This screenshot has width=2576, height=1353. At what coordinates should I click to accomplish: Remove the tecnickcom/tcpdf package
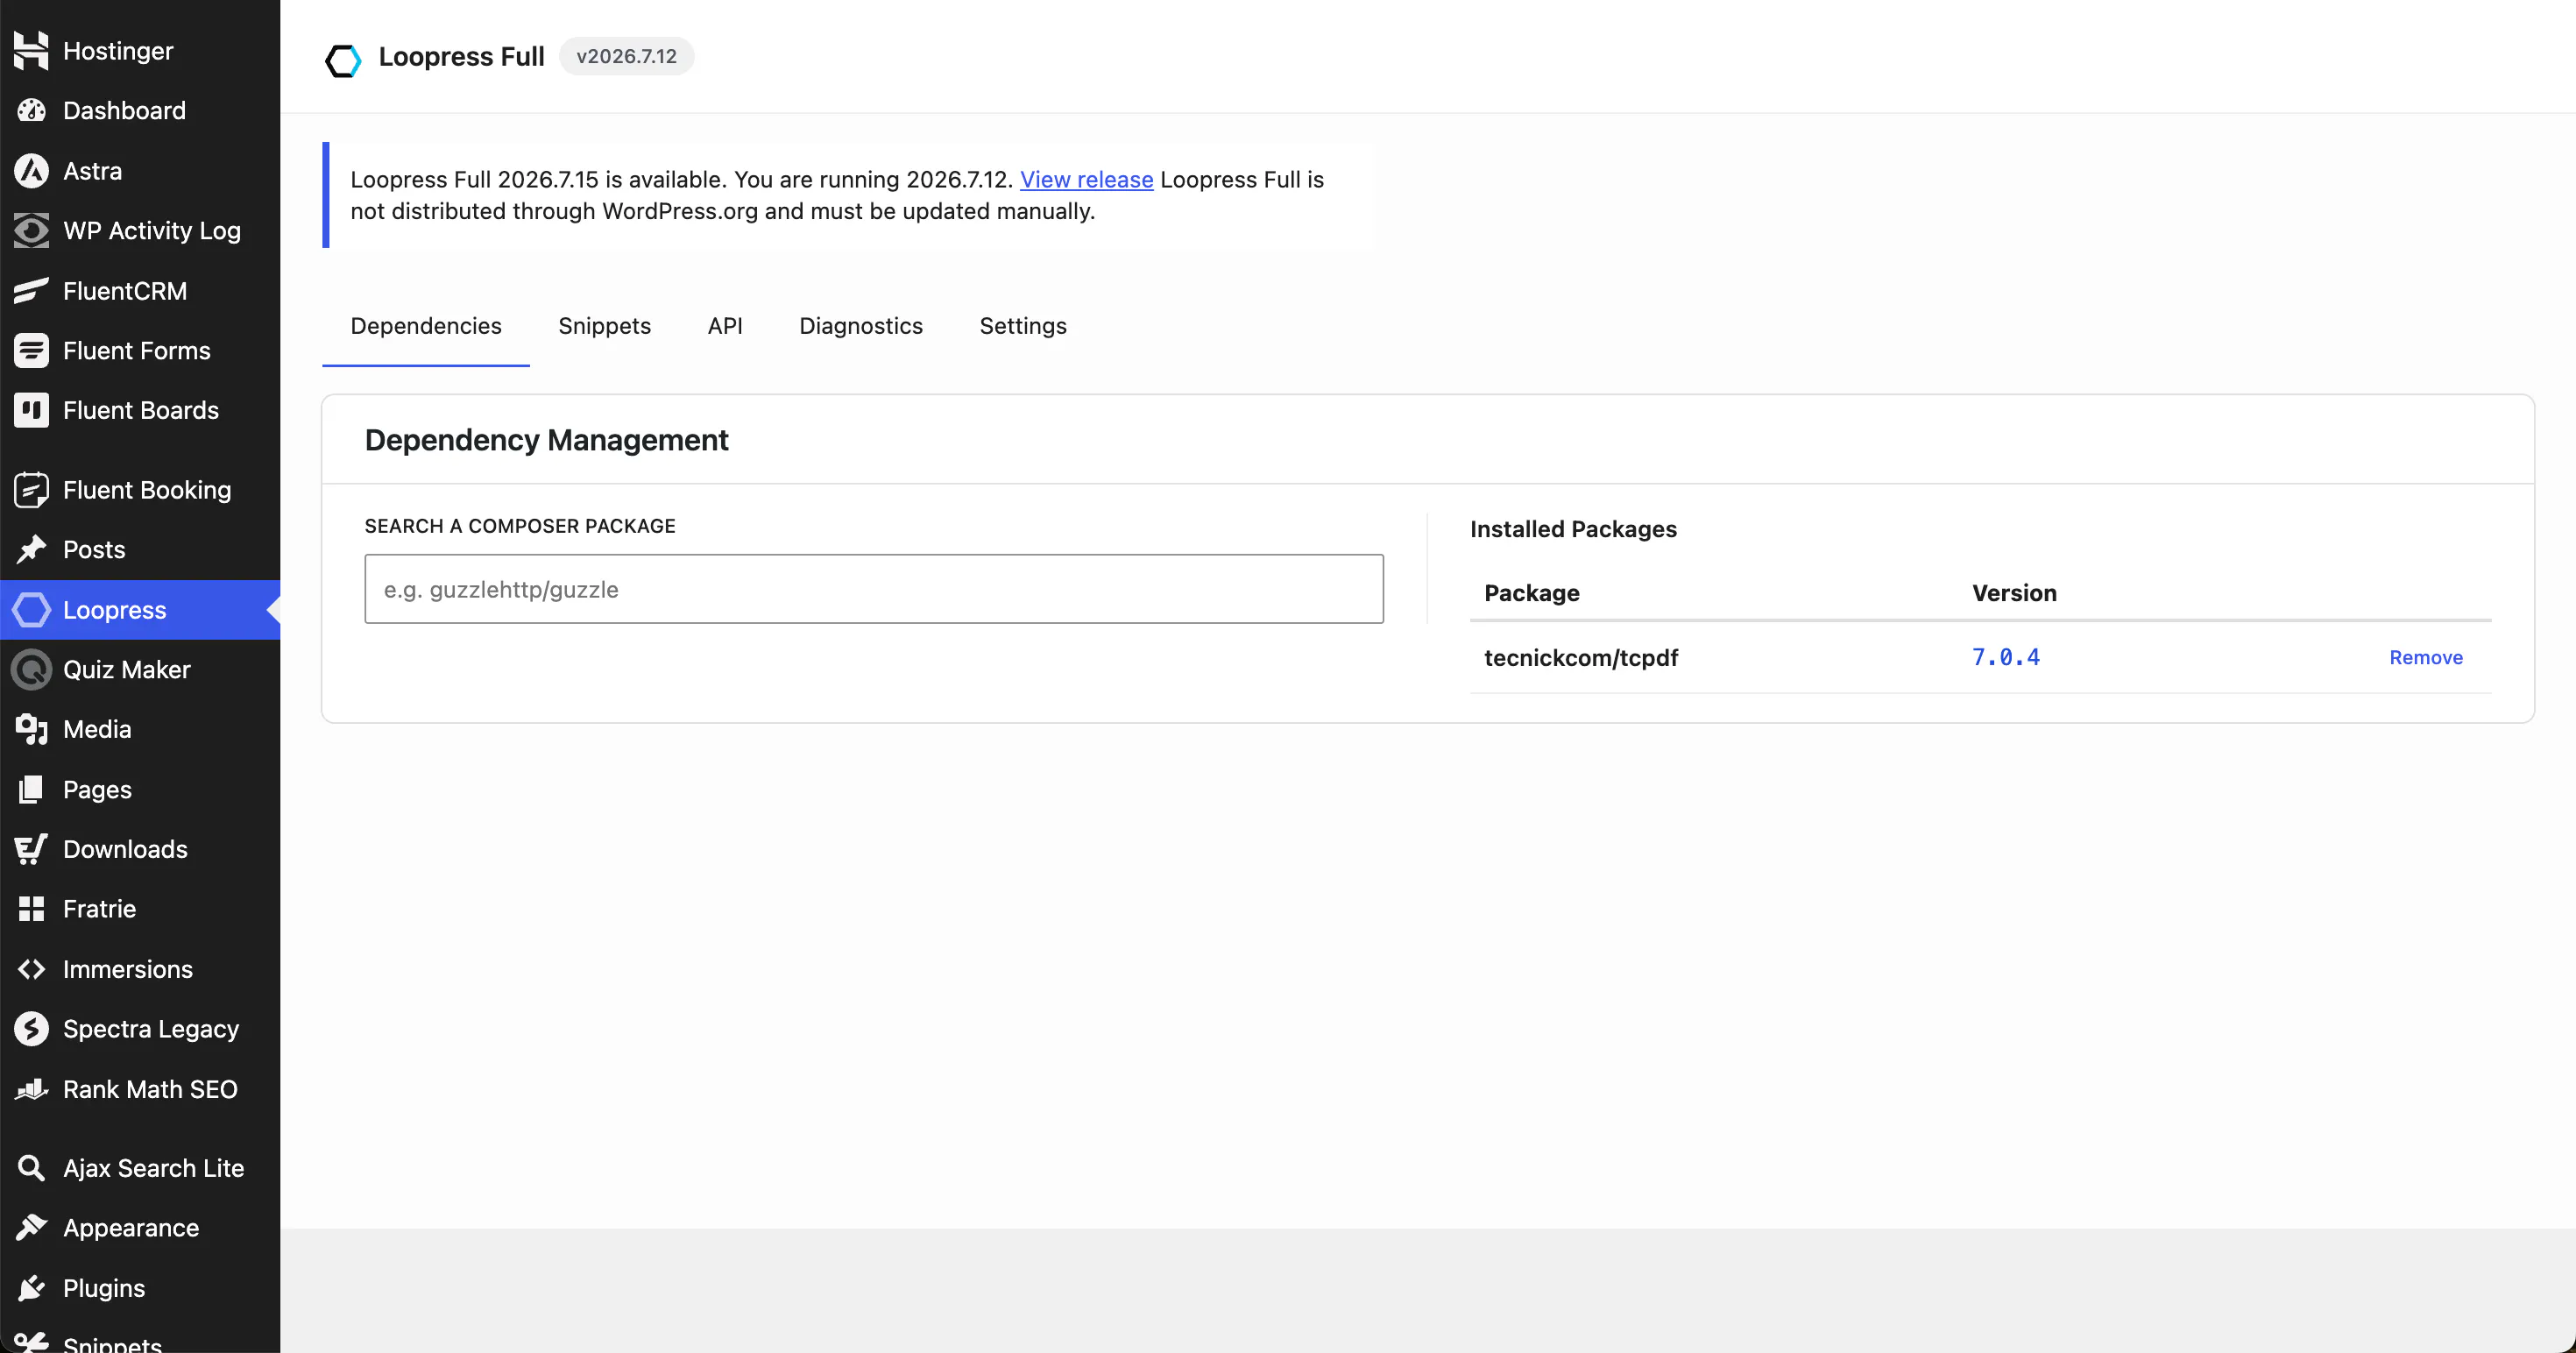coord(2426,658)
